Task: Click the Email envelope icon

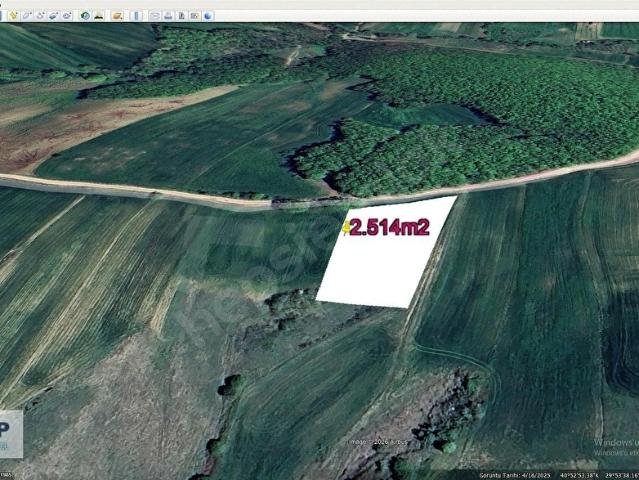Action: [155, 15]
